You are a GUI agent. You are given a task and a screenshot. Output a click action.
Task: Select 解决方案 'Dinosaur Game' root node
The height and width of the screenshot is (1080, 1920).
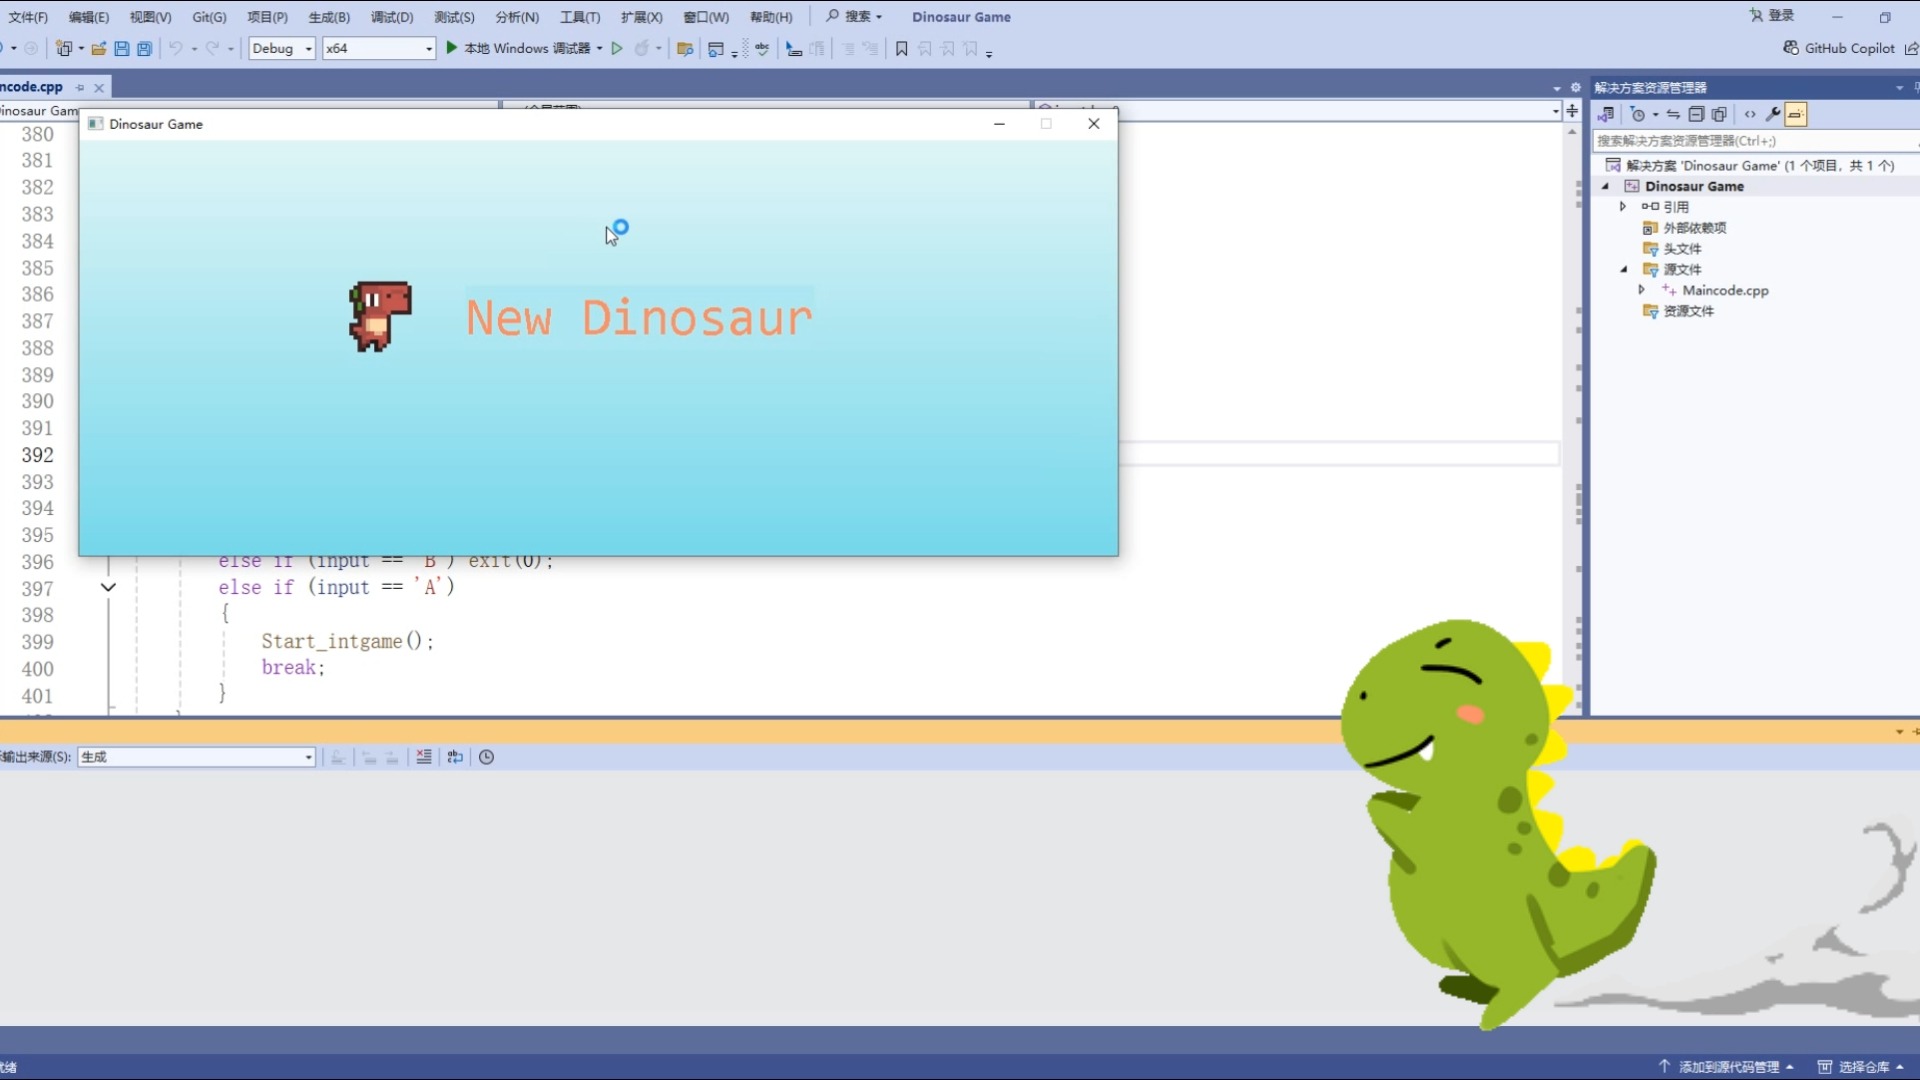click(1750, 166)
